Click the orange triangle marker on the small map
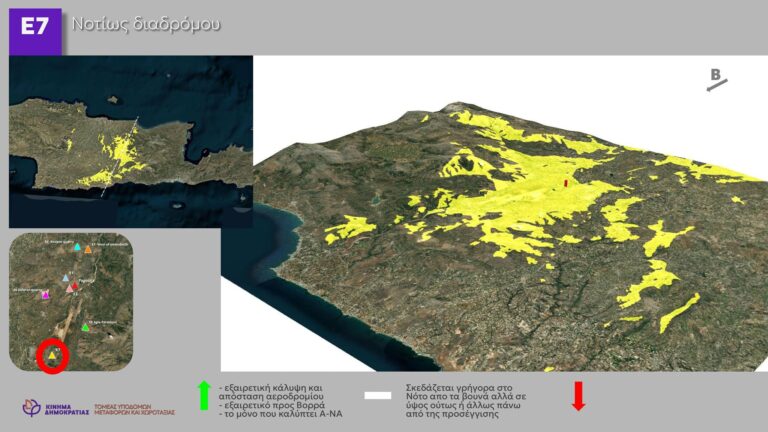 pyautogui.click(x=89, y=249)
